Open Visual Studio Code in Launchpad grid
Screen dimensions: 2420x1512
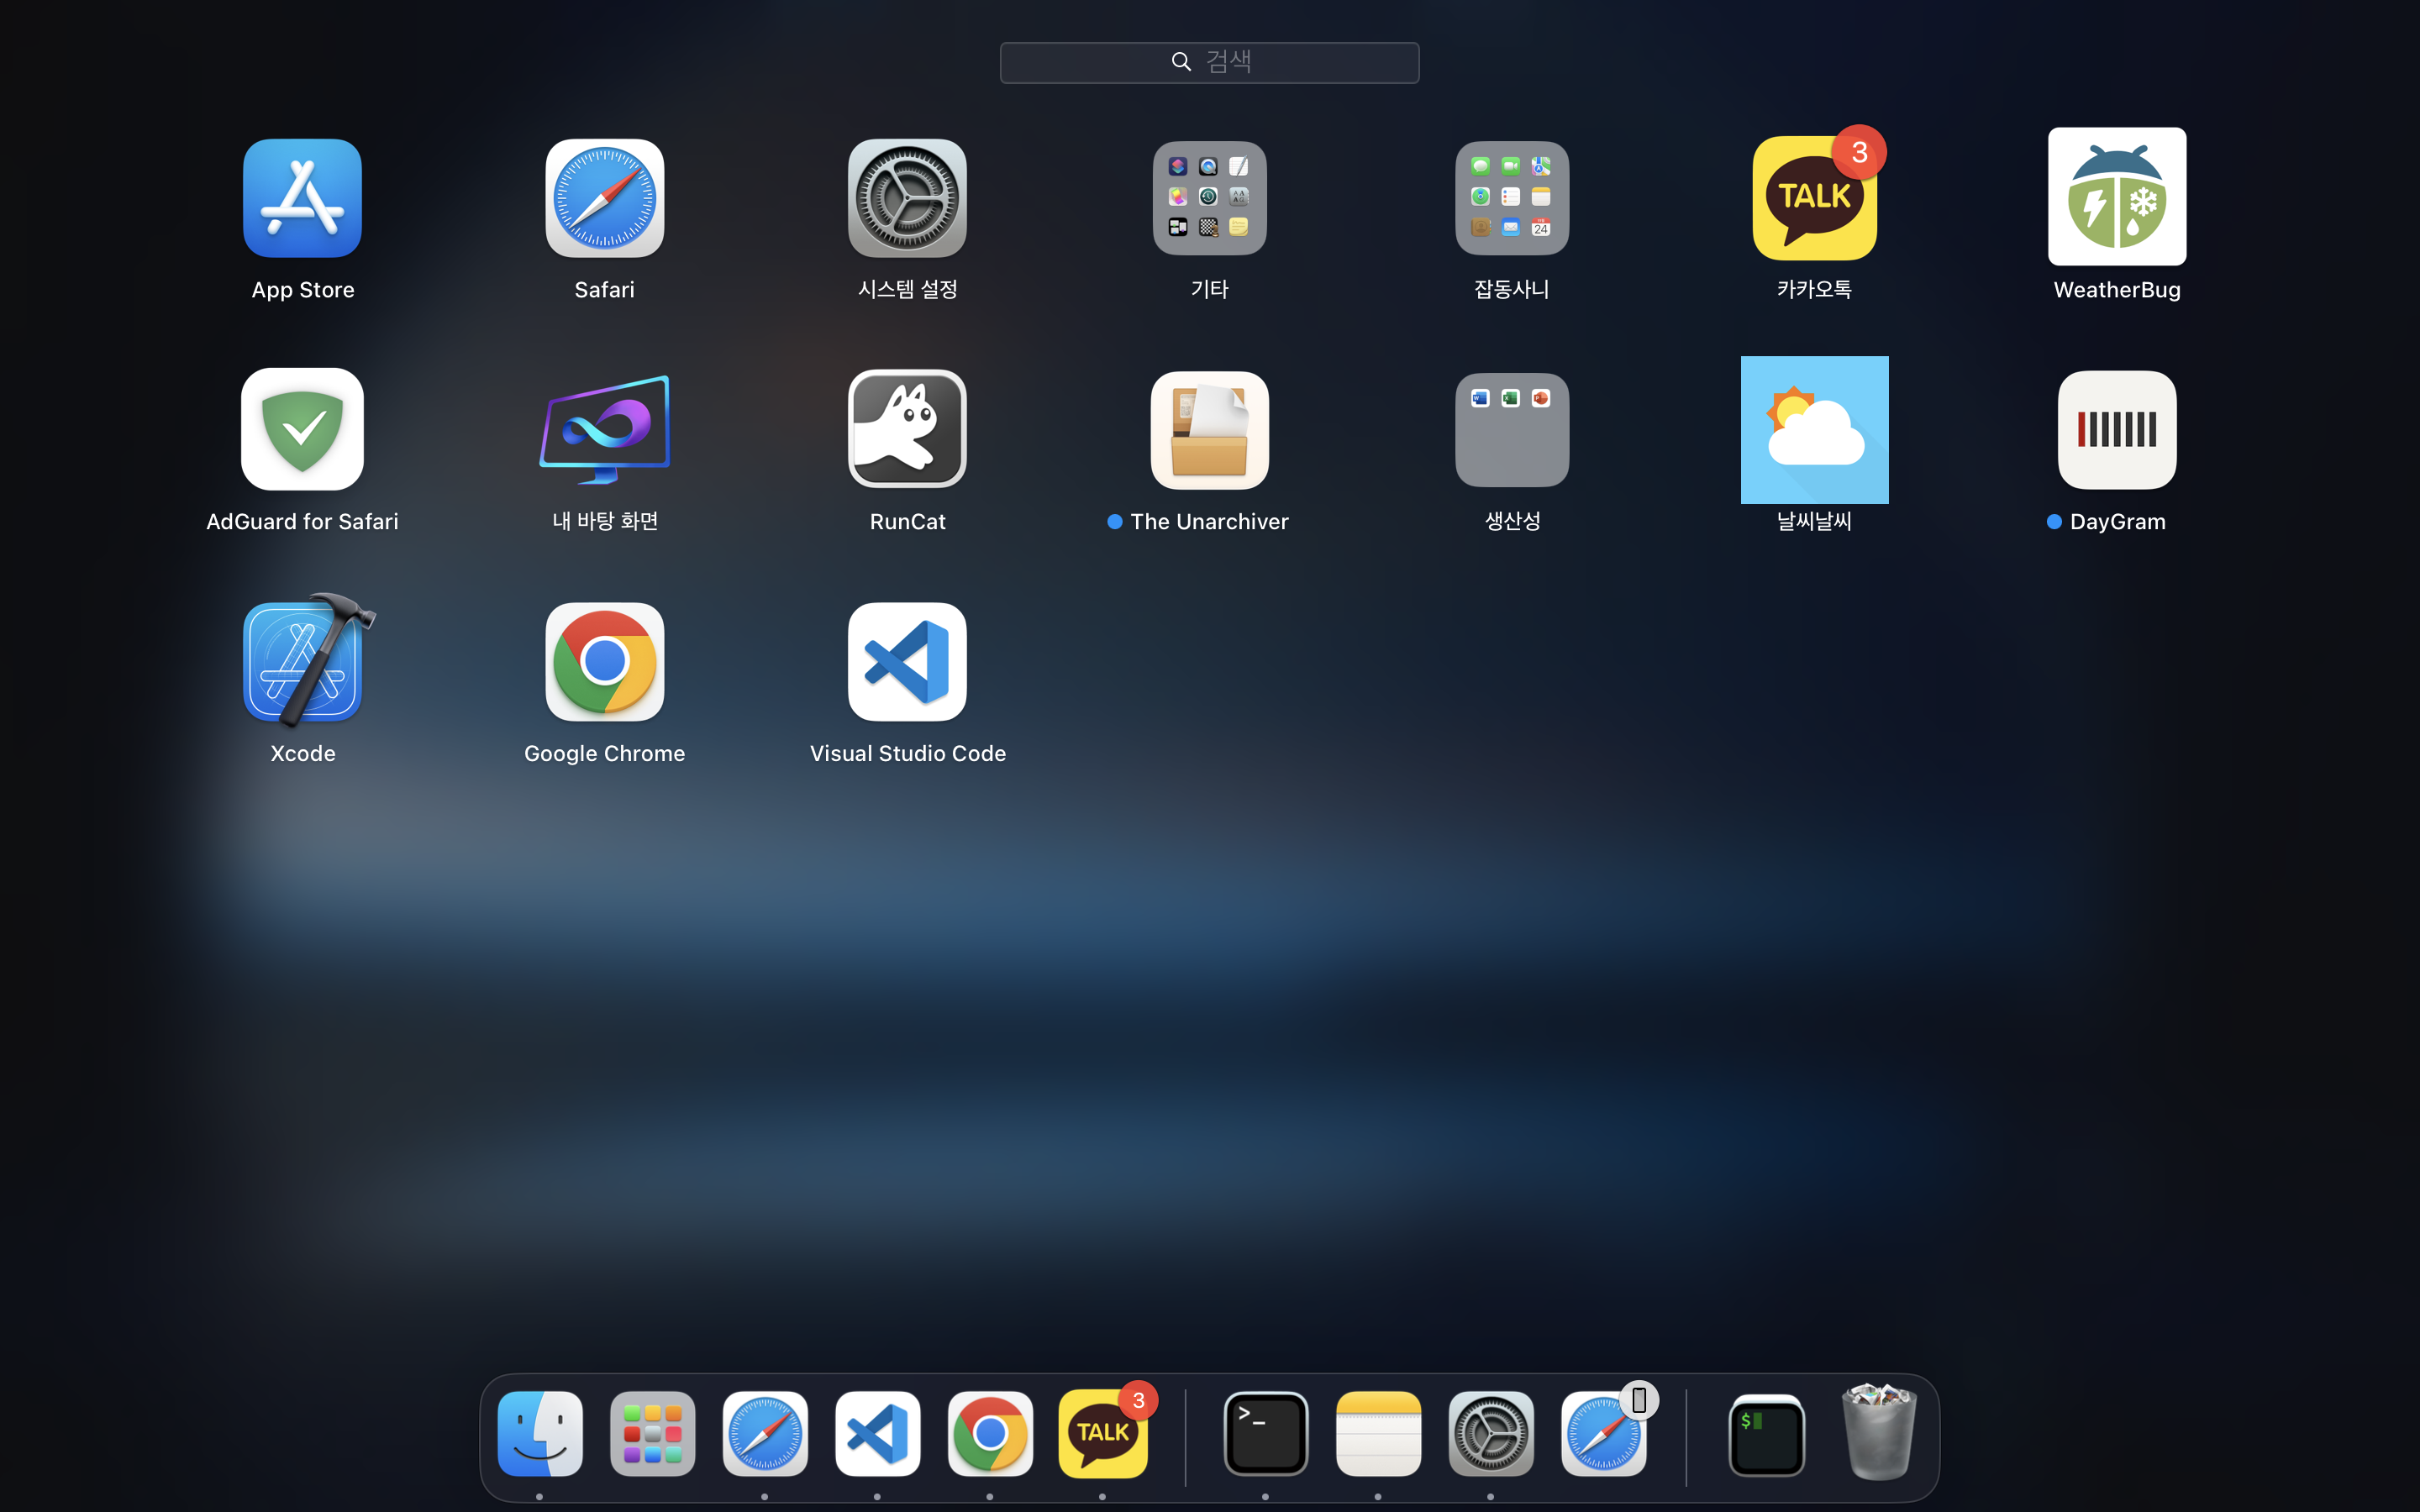click(907, 662)
